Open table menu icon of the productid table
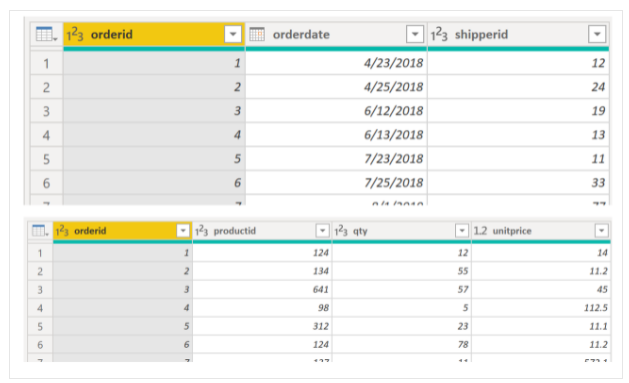The height and width of the screenshot is (383, 629). [x=40, y=231]
